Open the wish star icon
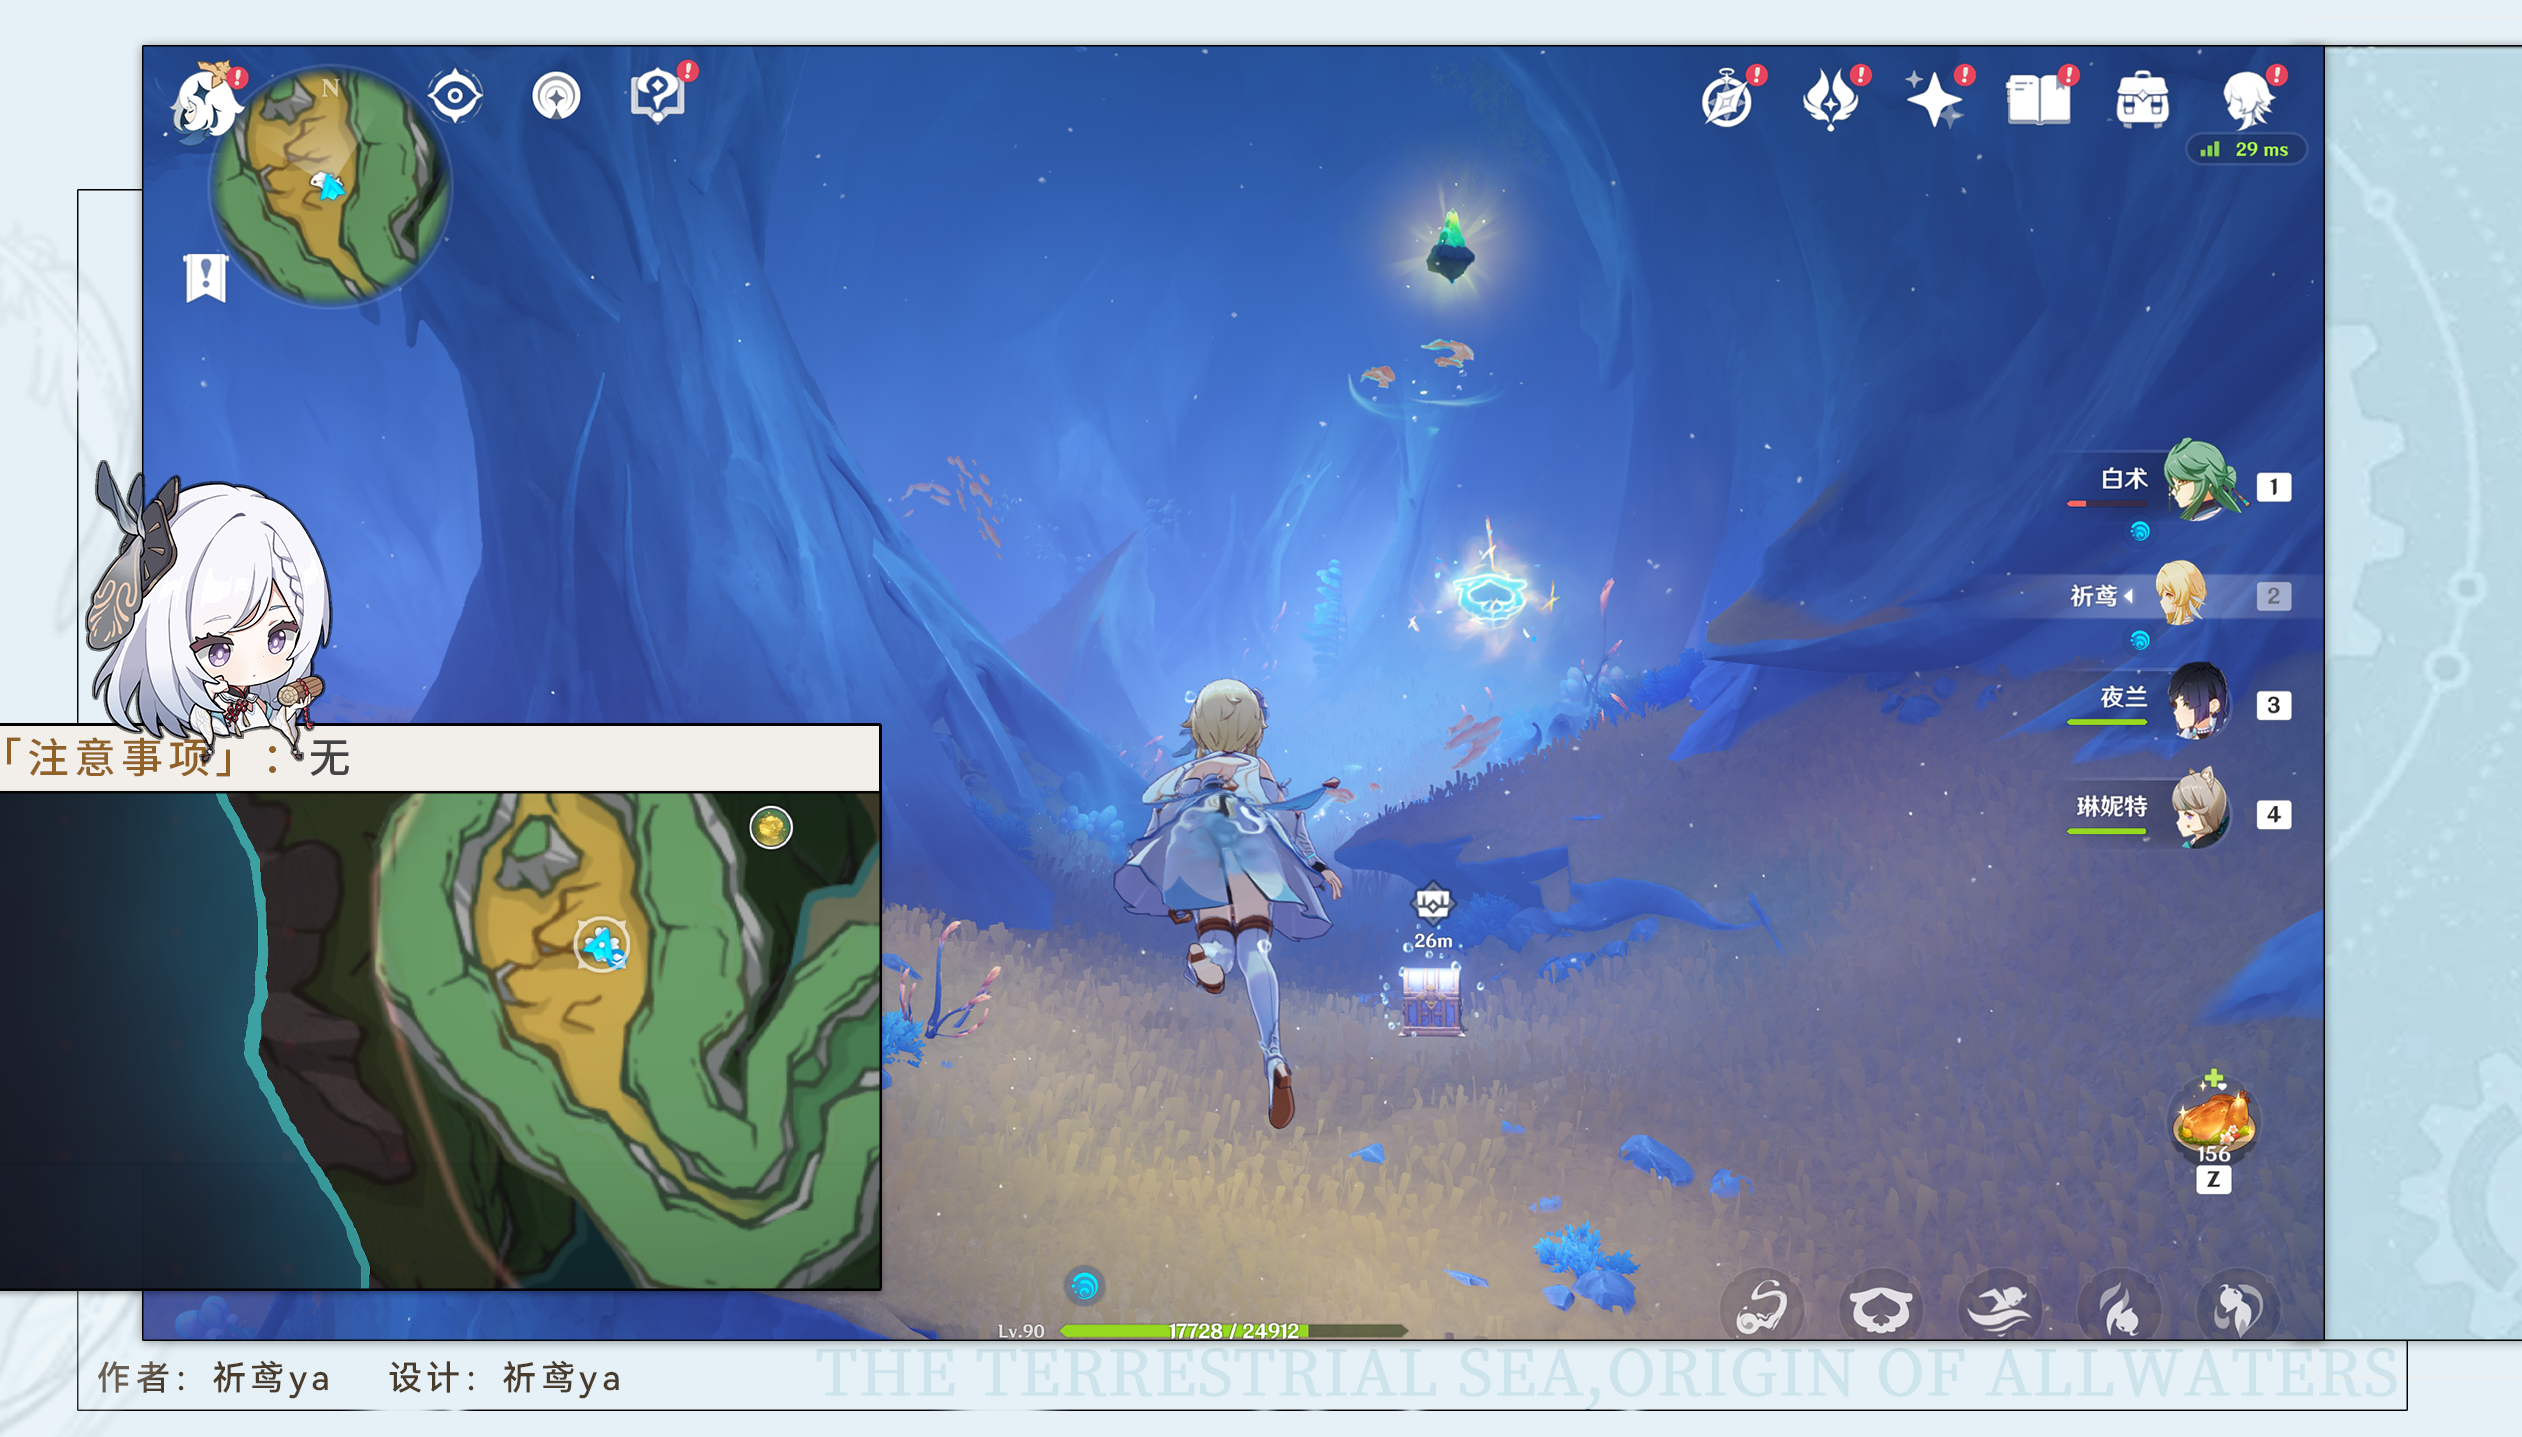The image size is (2522, 1437). point(1934,98)
